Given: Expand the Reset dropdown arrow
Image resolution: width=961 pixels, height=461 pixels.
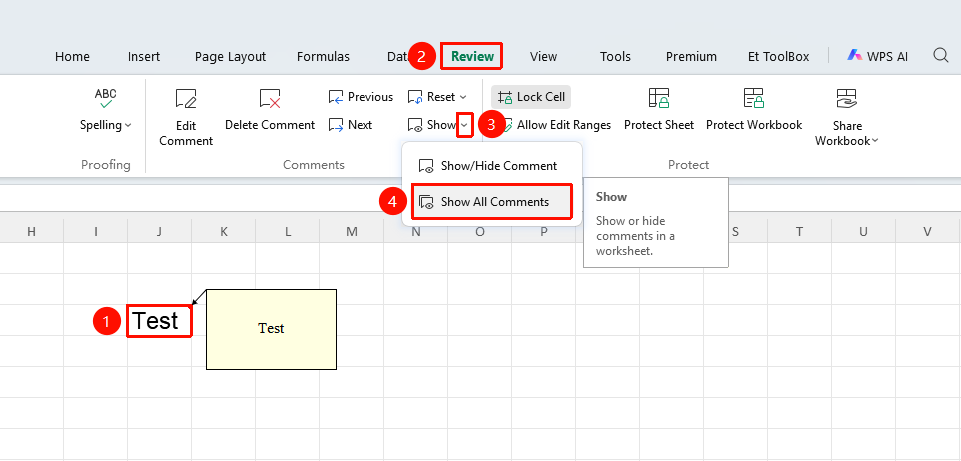Looking at the screenshot, I should click(463, 97).
